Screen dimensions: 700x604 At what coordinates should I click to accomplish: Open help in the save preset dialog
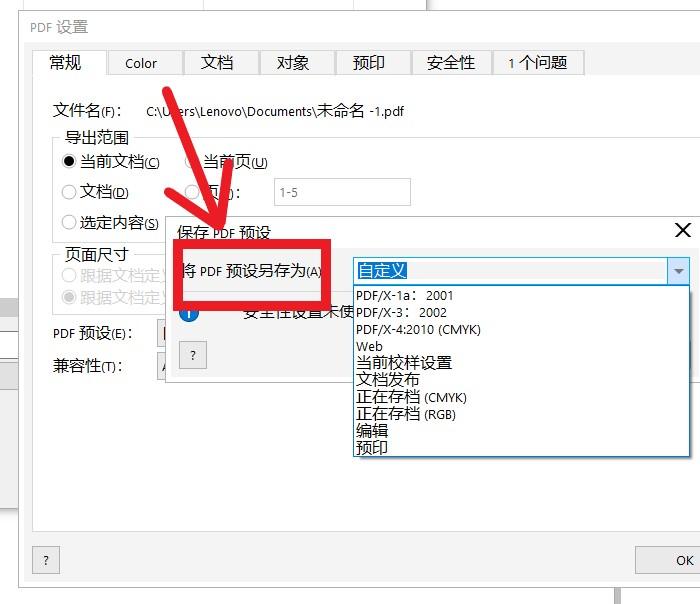193,355
